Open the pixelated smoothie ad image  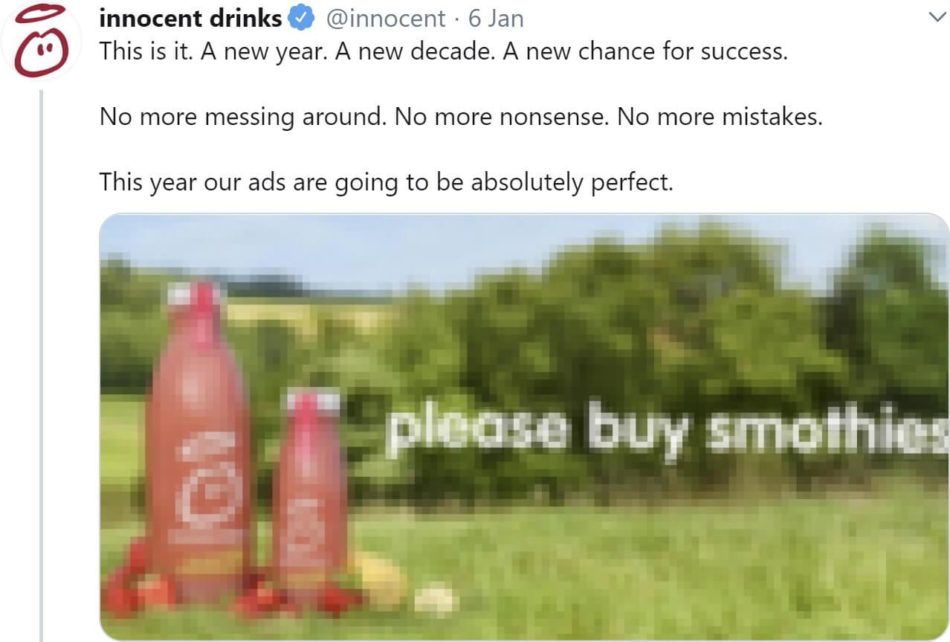click(x=524, y=426)
